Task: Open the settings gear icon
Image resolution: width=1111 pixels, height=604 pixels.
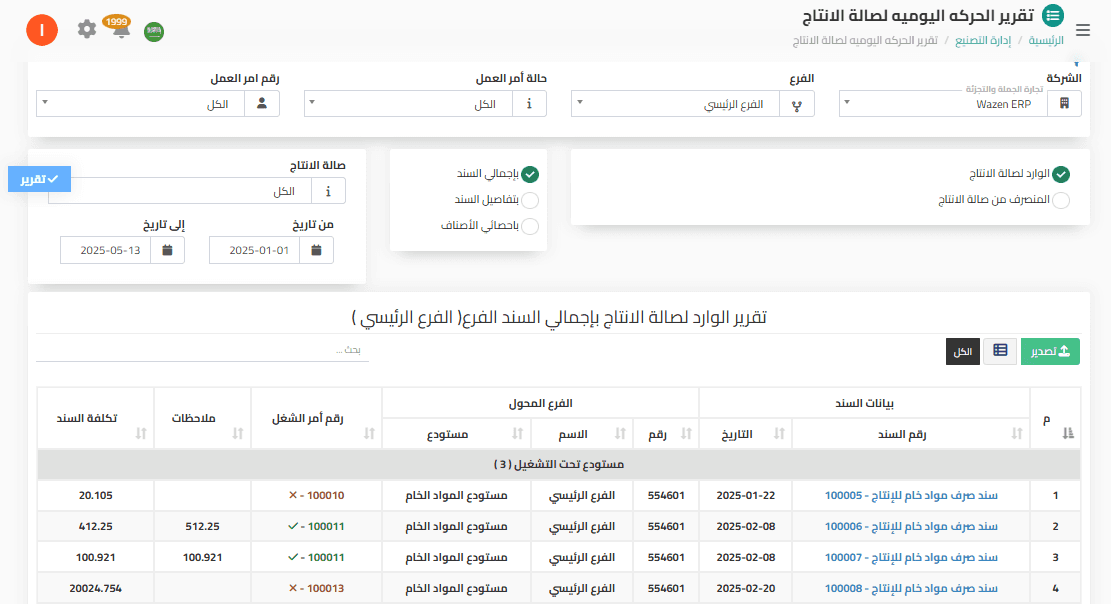Action: pos(87,30)
